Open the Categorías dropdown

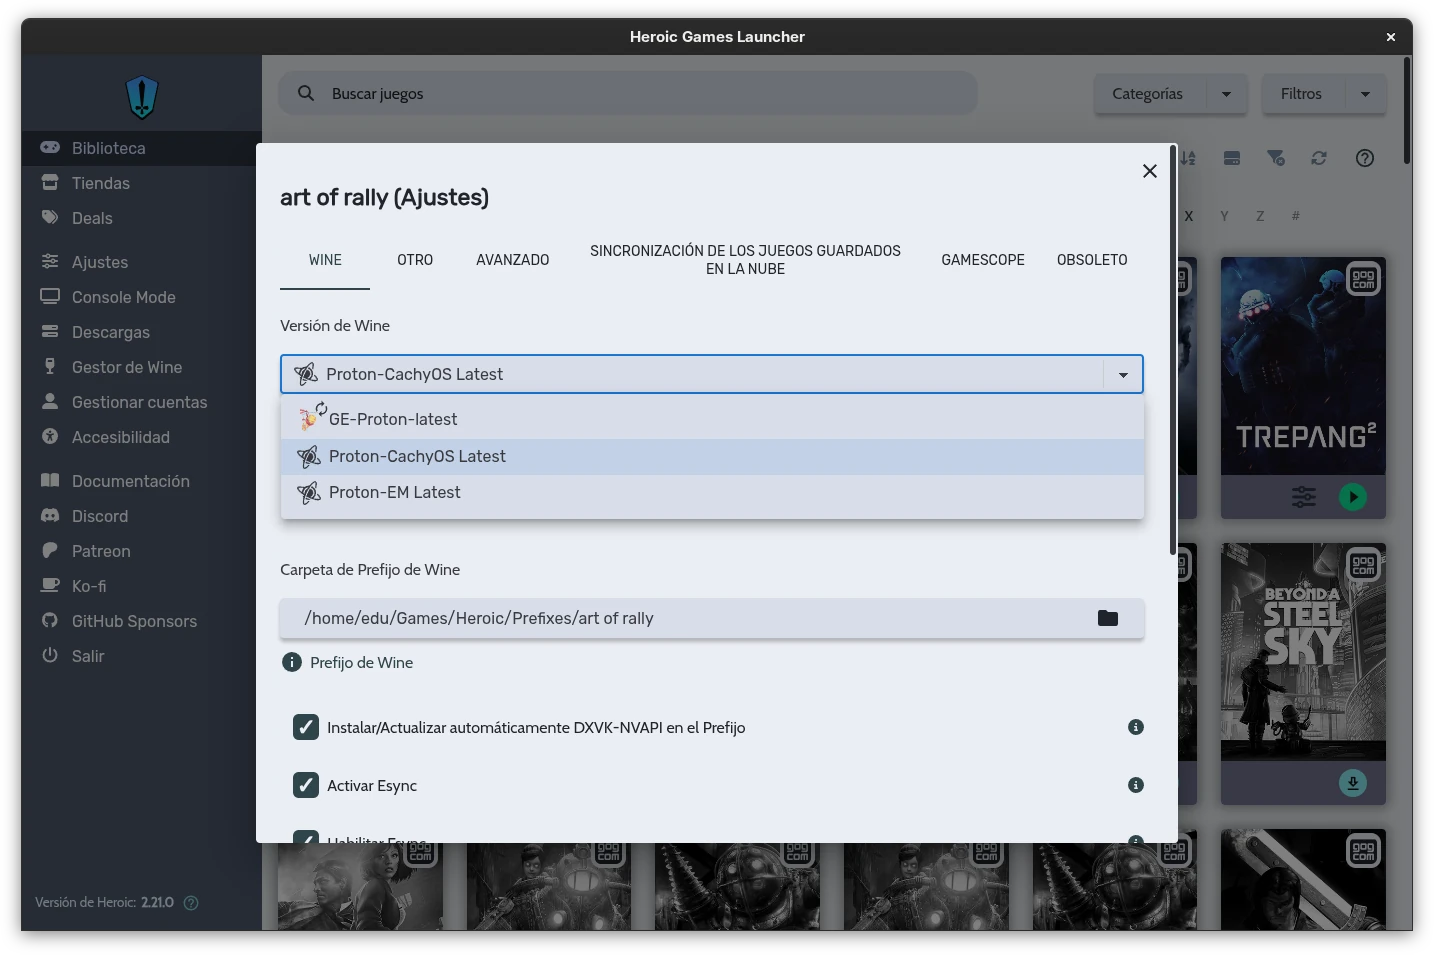[x=1170, y=94]
